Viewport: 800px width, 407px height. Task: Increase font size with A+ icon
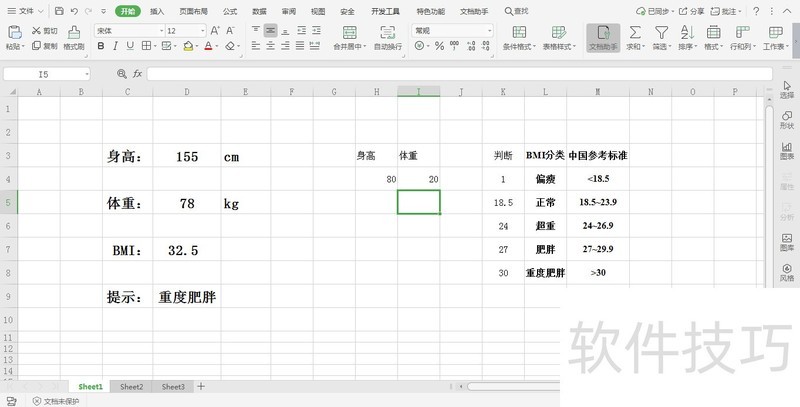[215, 31]
